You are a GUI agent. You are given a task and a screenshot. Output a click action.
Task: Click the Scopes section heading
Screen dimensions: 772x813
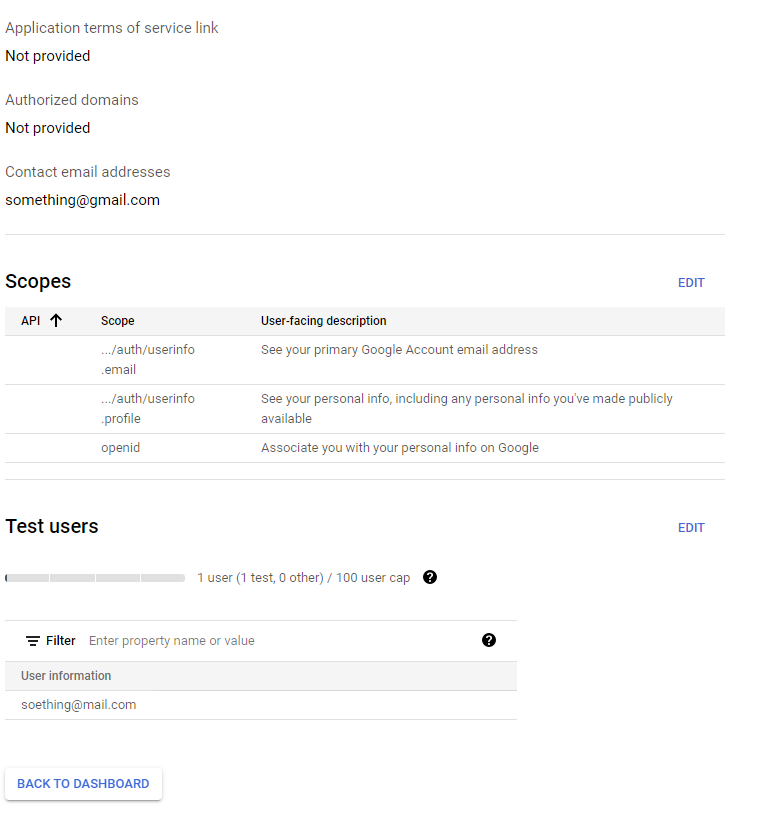tap(38, 282)
